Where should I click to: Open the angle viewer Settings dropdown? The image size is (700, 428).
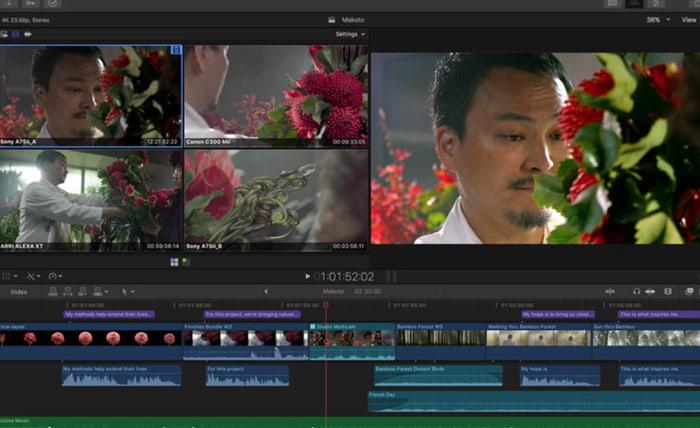[349, 34]
